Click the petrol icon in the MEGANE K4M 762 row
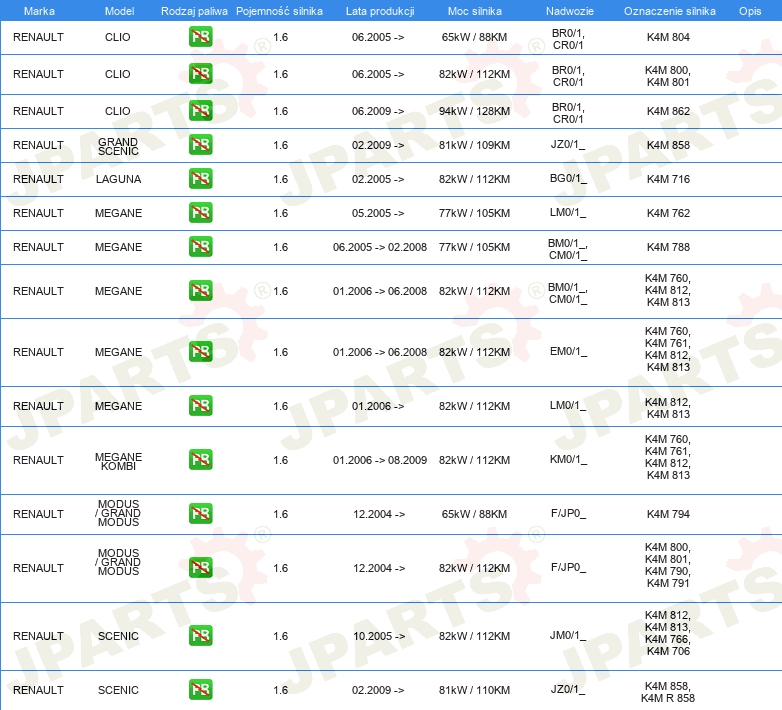The width and height of the screenshot is (782, 710). [200, 212]
